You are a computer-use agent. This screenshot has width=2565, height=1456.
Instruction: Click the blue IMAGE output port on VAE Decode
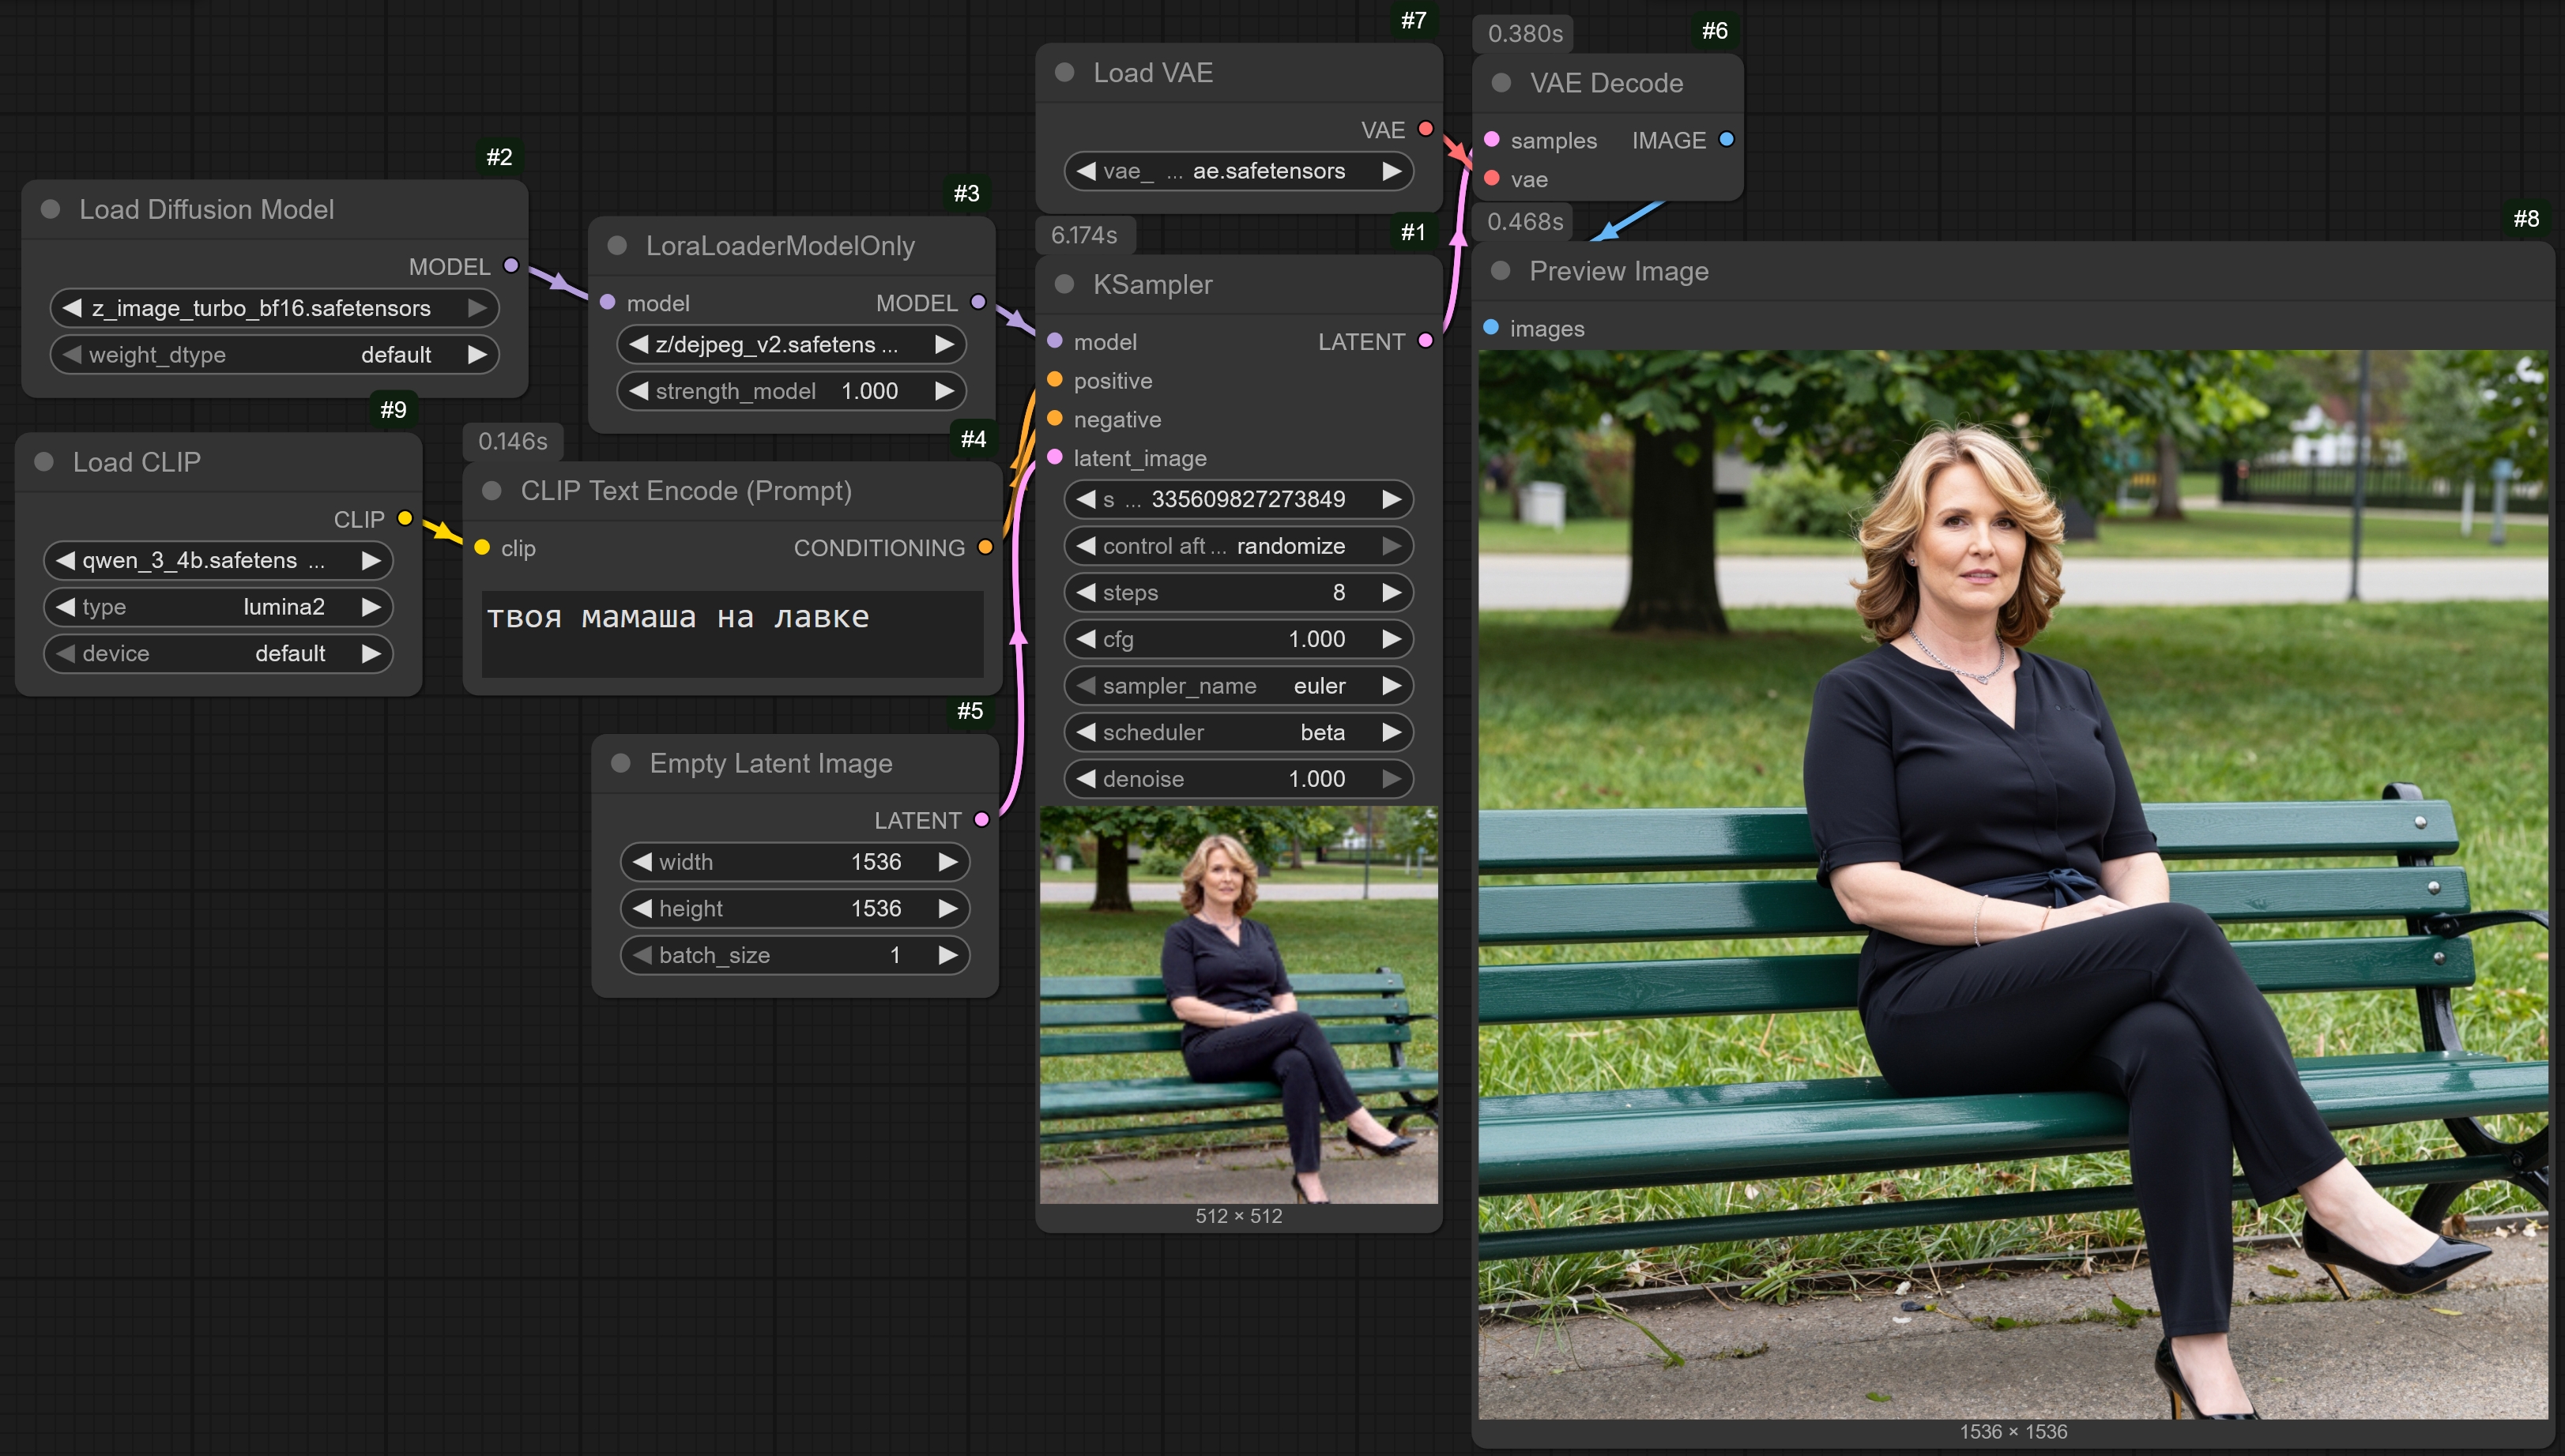pos(1726,139)
